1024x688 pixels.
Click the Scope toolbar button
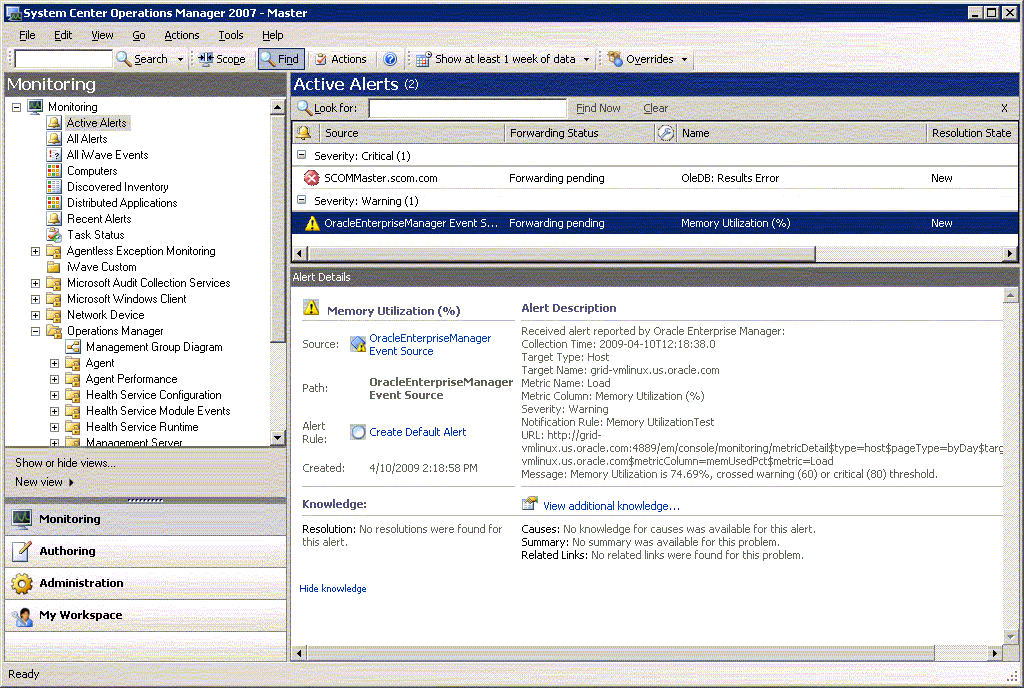pyautogui.click(x=221, y=59)
